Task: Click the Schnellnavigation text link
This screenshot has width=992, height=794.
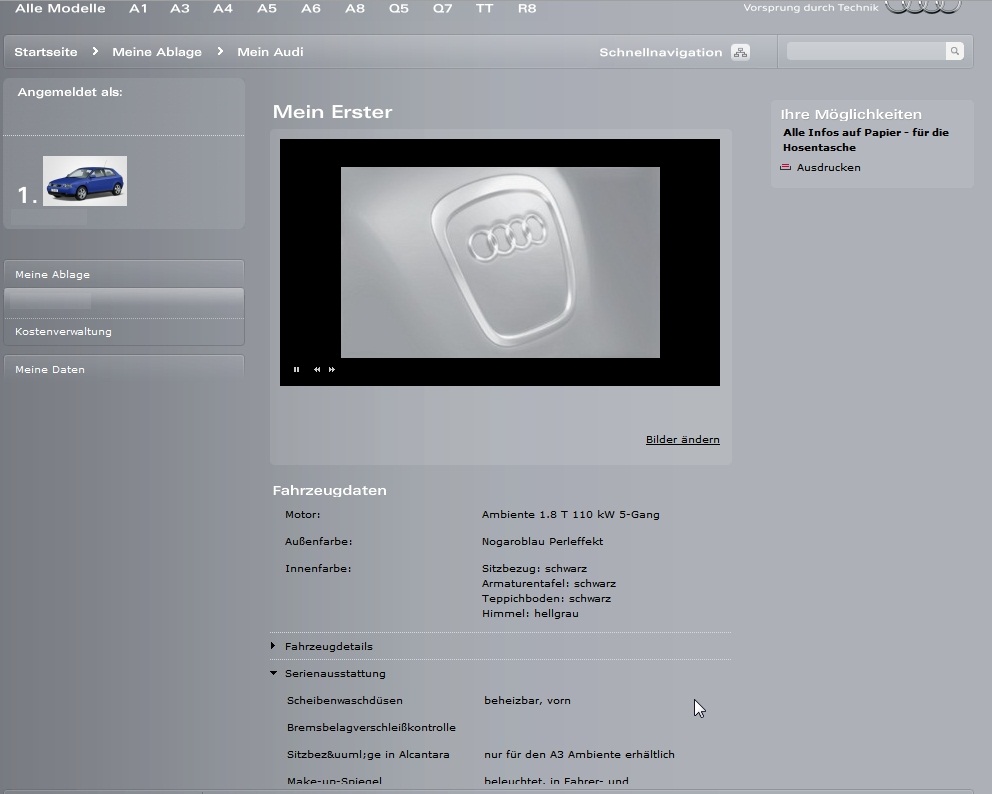Action: tap(660, 52)
